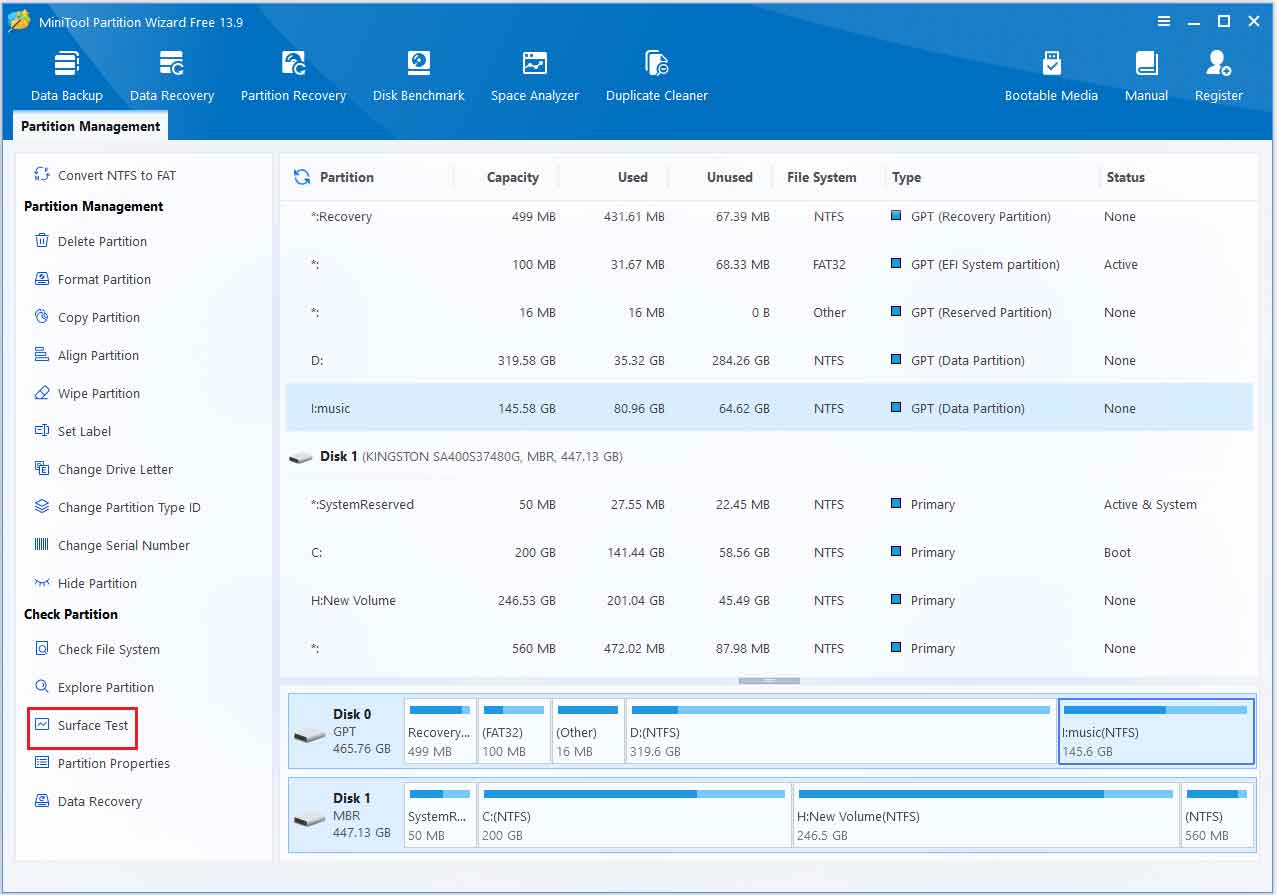The width and height of the screenshot is (1277, 895).
Task: Select the C: partition row
Action: (769, 553)
